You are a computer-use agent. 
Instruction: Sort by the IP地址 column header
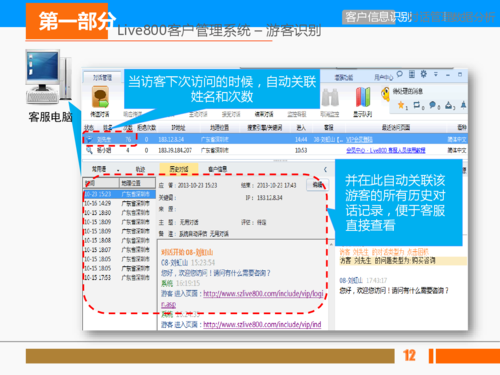[x=178, y=128]
